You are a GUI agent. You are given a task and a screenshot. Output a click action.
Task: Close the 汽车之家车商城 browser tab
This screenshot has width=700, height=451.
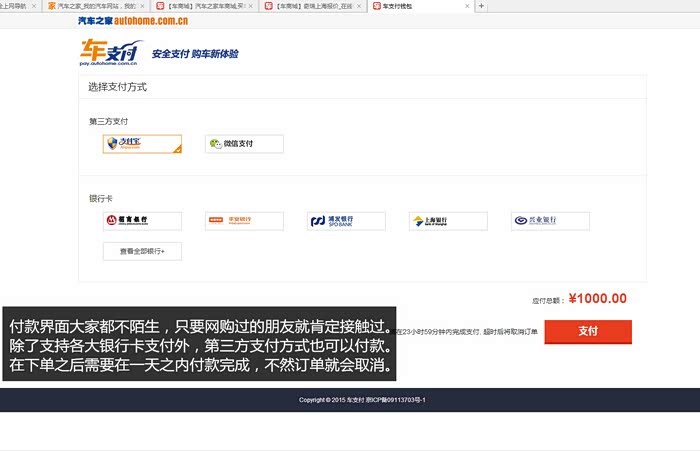point(250,6)
